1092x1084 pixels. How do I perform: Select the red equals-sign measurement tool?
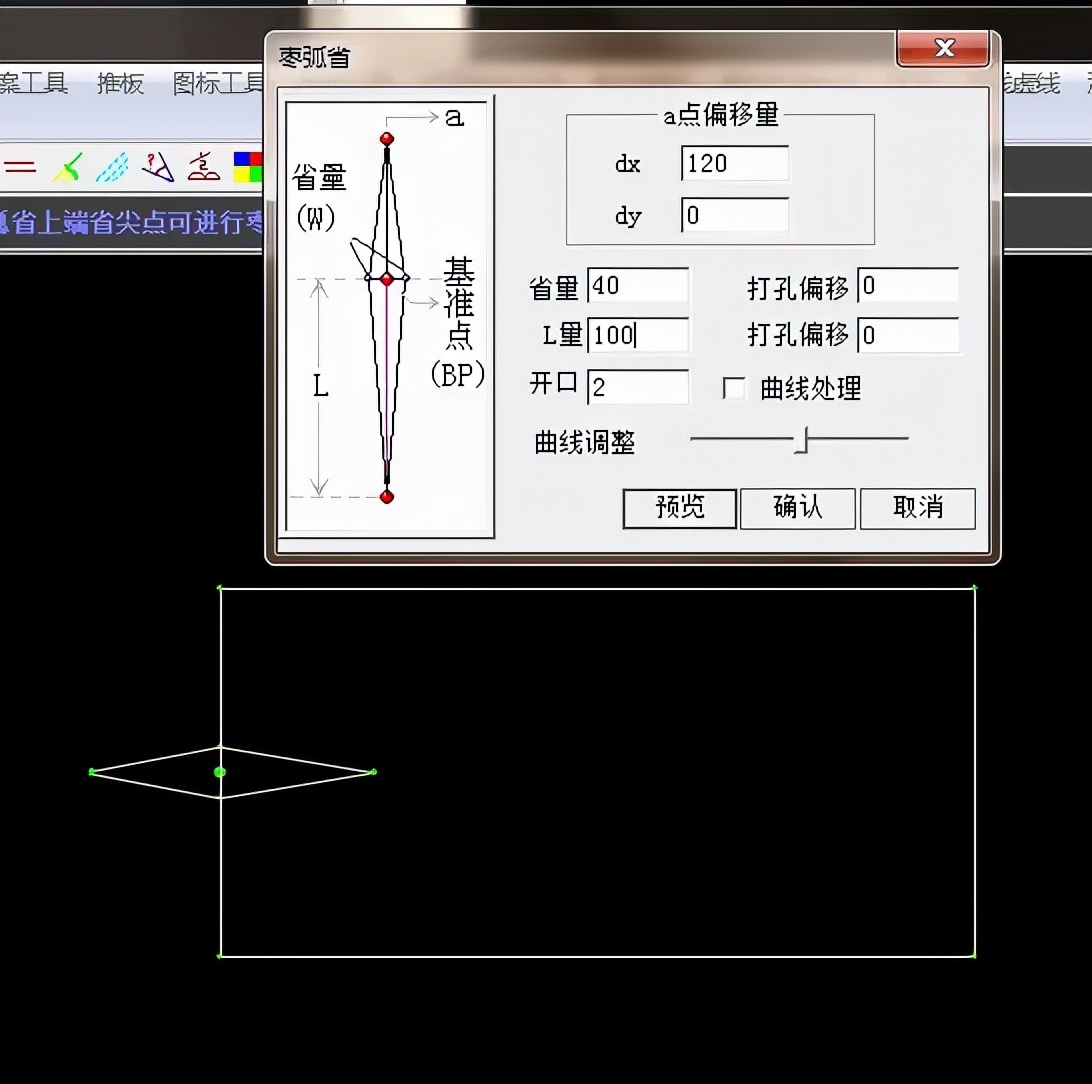point(20,167)
